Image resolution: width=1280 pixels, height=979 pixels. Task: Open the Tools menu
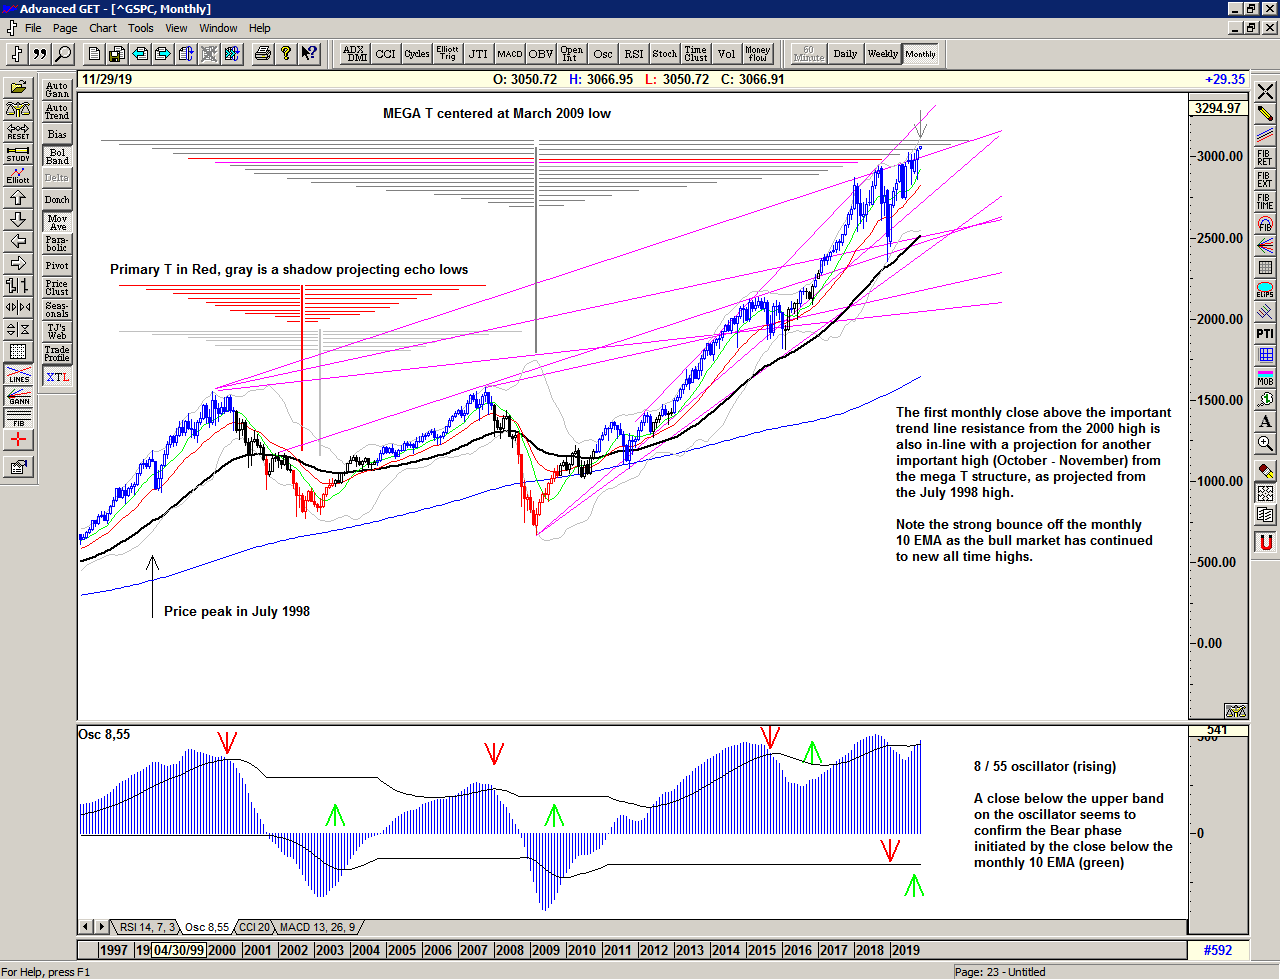coord(140,28)
